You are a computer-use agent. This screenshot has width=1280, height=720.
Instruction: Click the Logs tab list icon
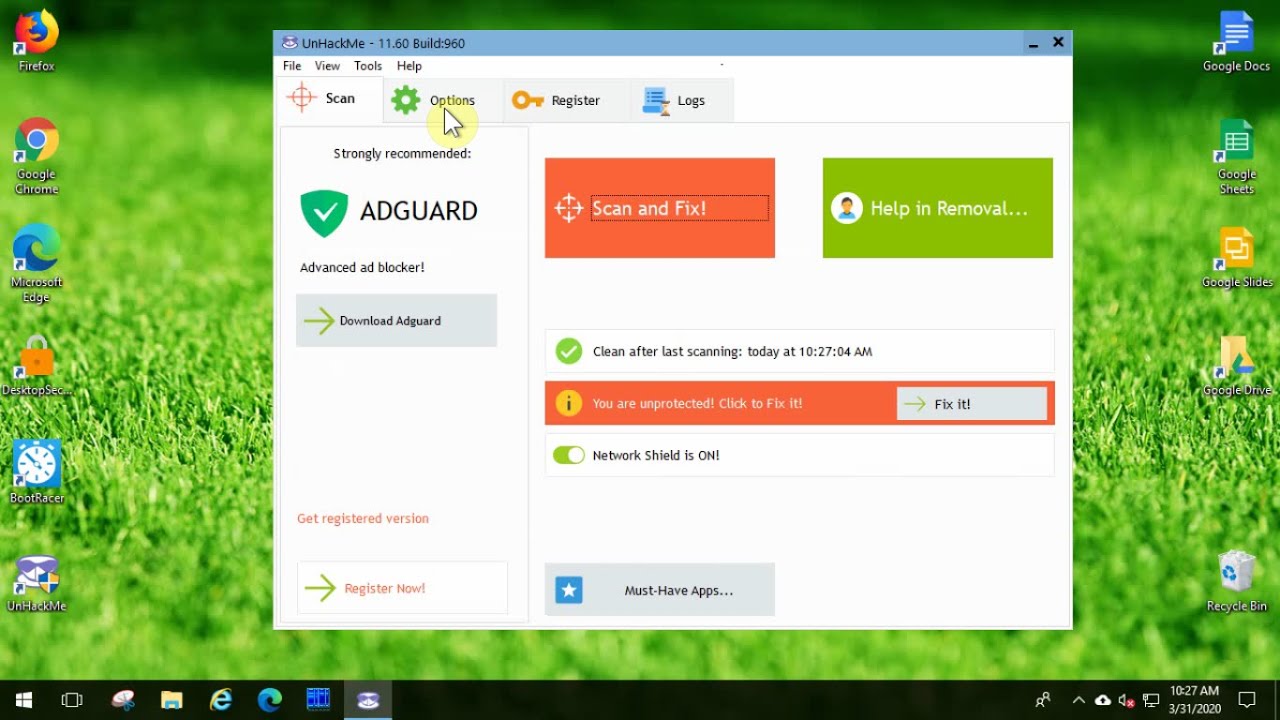pos(656,100)
